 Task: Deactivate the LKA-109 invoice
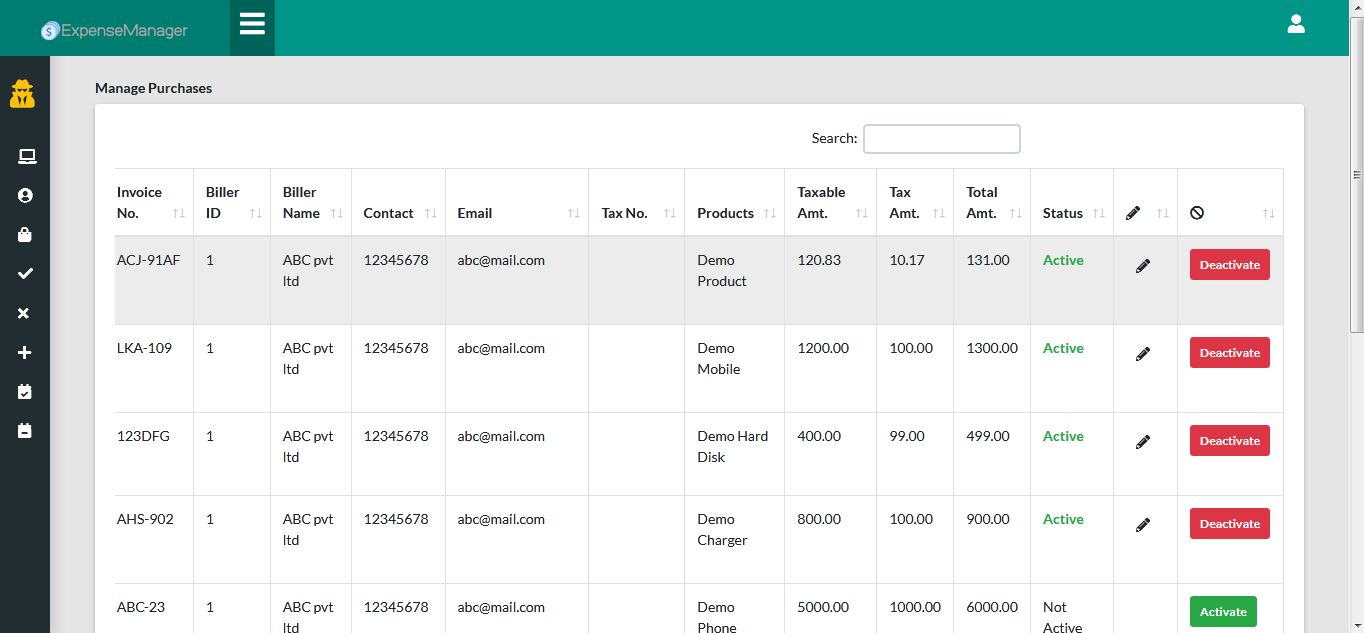click(1229, 352)
